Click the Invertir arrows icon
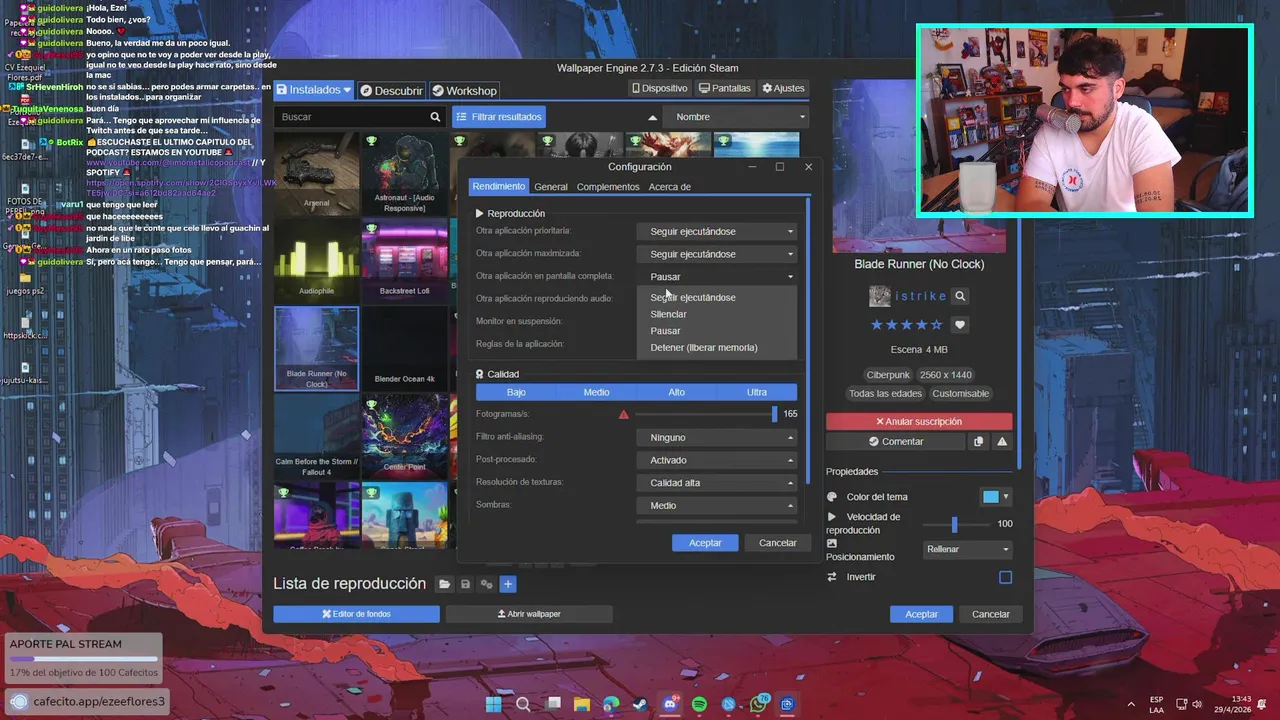The image size is (1280, 720). click(x=832, y=577)
